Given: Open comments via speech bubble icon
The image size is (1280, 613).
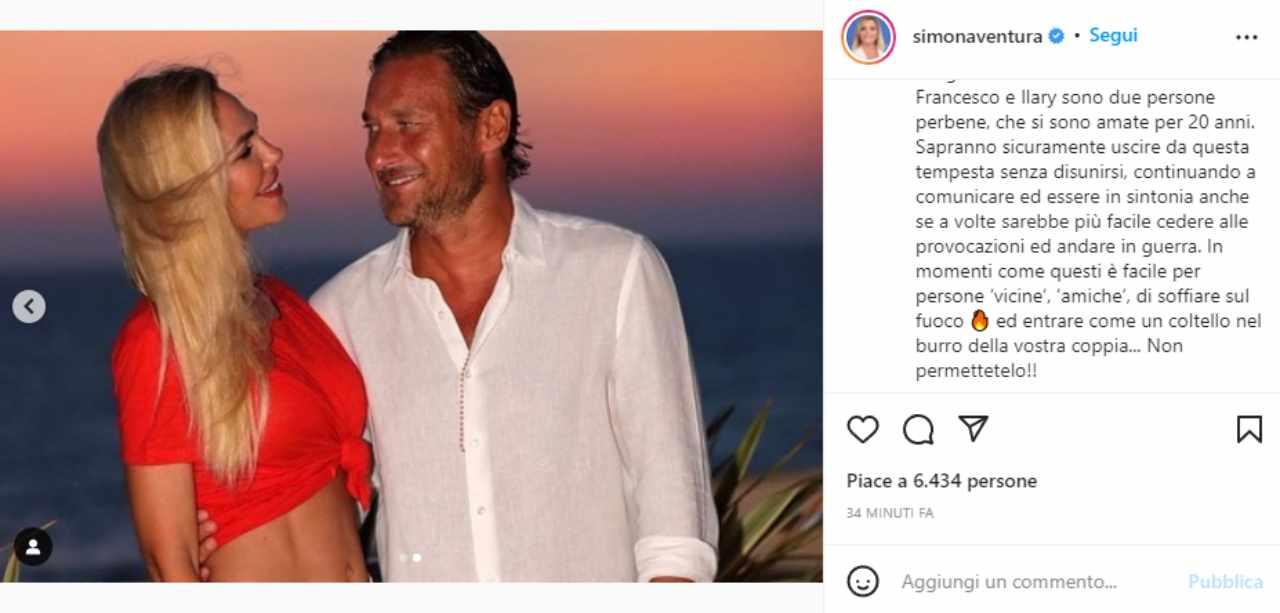Looking at the screenshot, I should (918, 429).
